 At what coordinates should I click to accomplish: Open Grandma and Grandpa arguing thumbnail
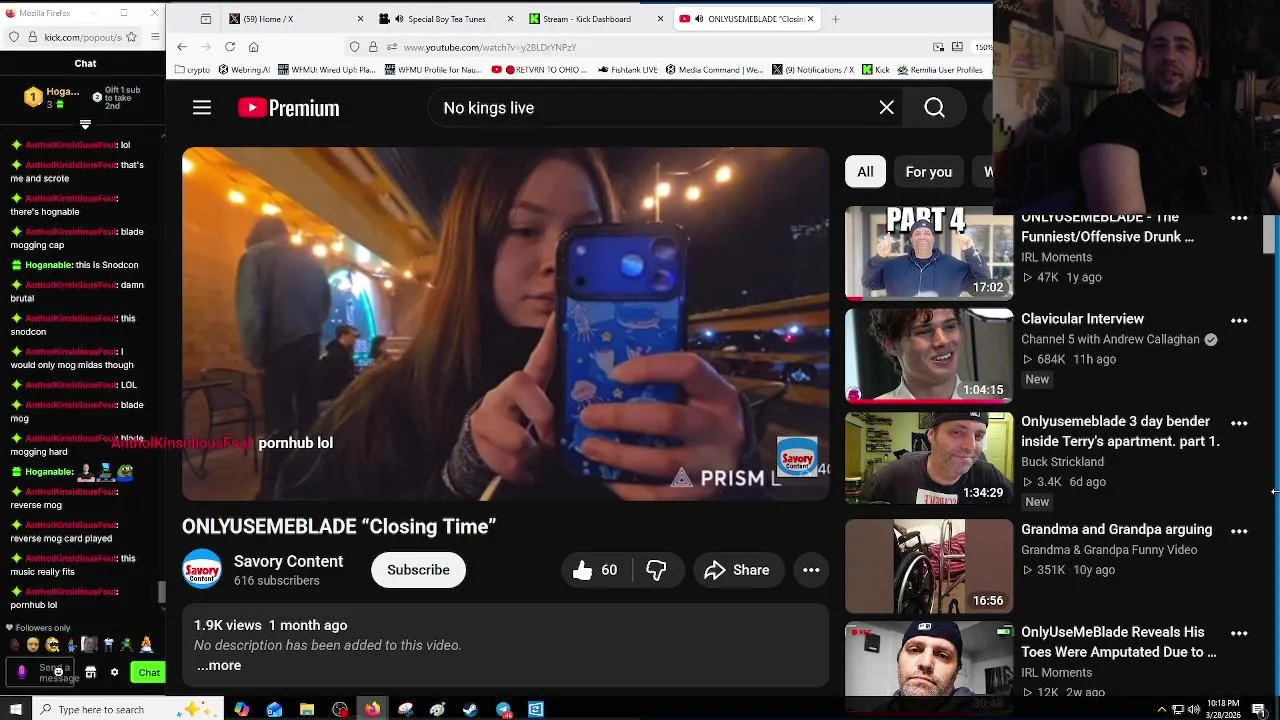tap(929, 566)
